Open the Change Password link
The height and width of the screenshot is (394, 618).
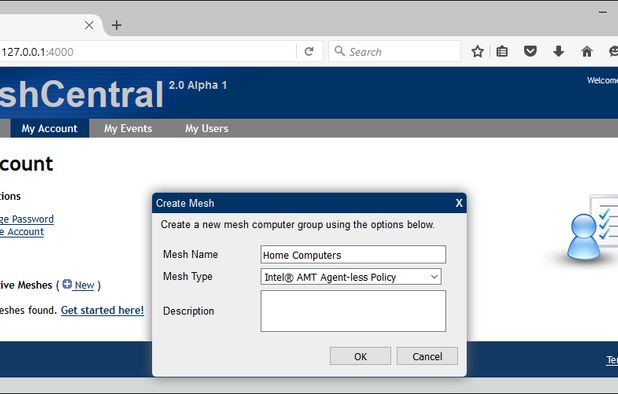pyautogui.click(x=27, y=219)
